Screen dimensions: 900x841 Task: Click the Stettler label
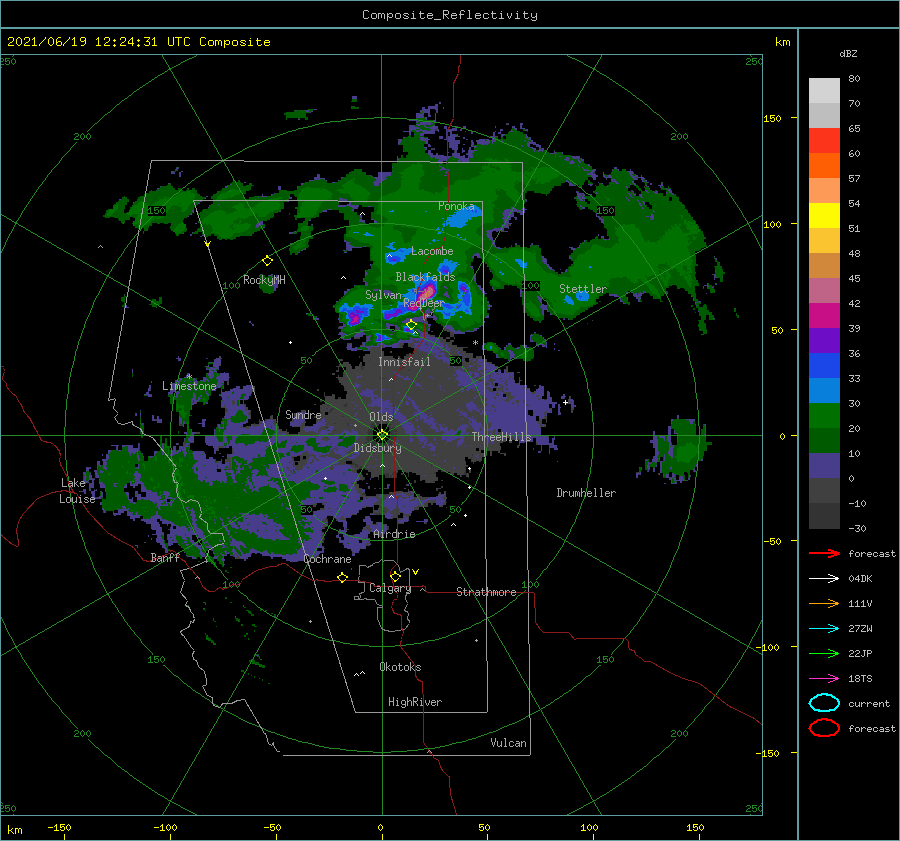(583, 289)
